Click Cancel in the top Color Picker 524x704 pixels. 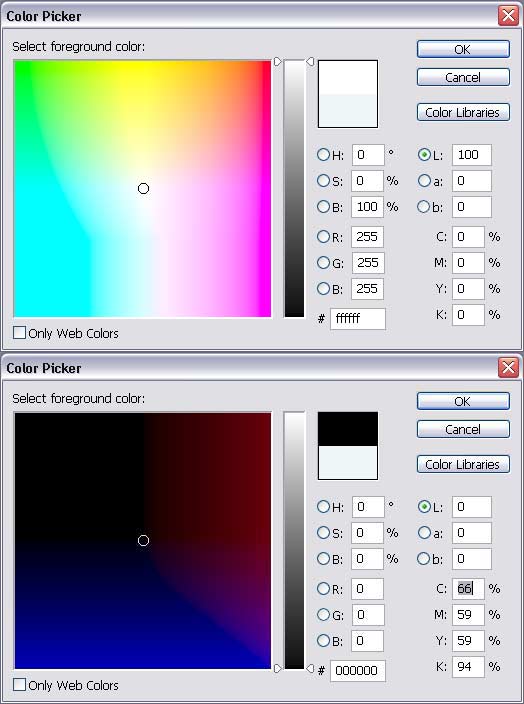pyautogui.click(x=463, y=77)
